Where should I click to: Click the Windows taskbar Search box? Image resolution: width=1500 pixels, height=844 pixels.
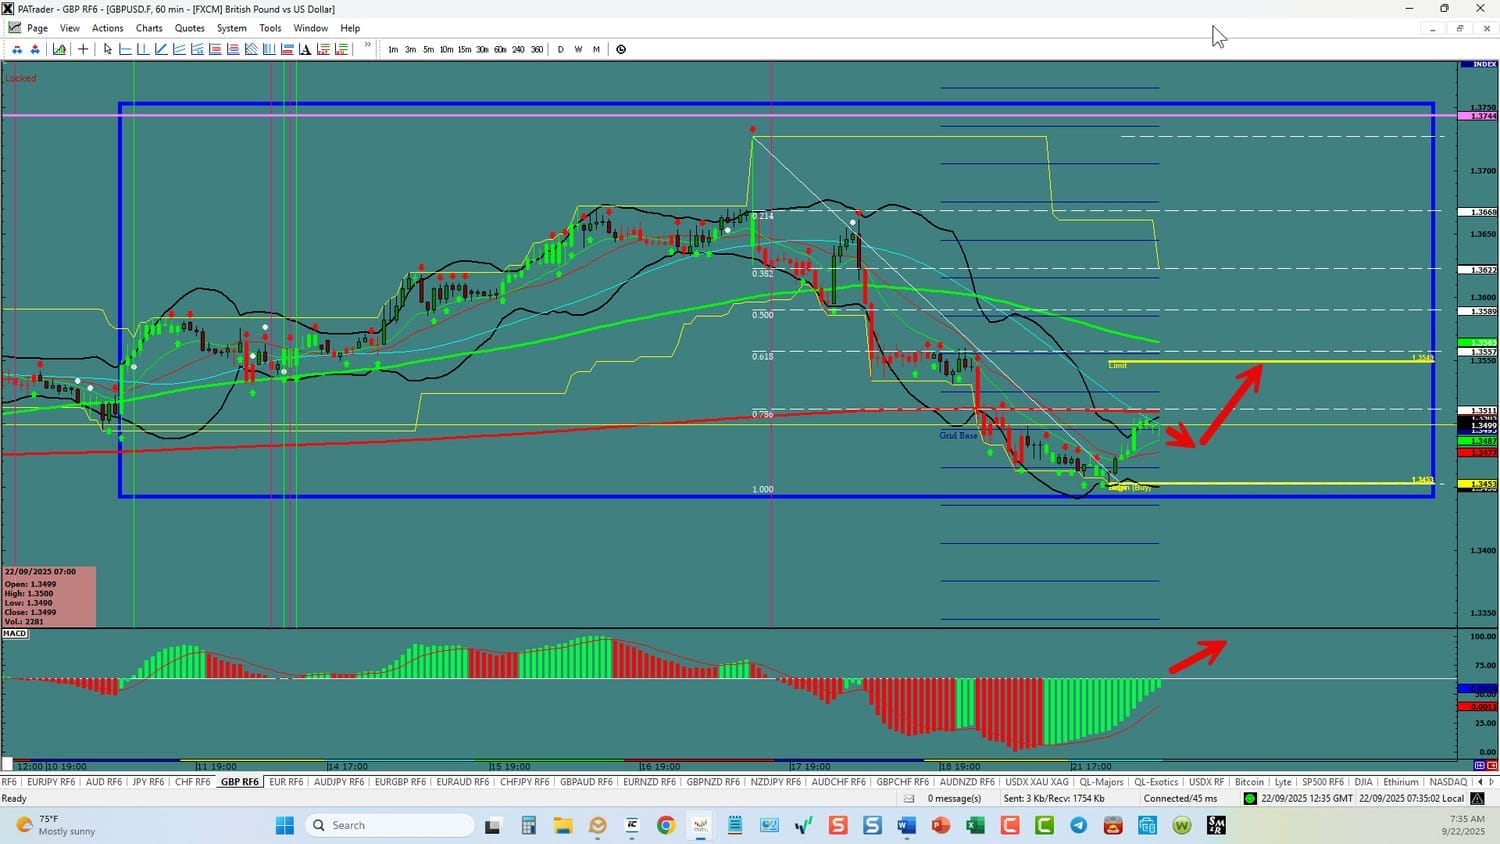[x=390, y=825]
